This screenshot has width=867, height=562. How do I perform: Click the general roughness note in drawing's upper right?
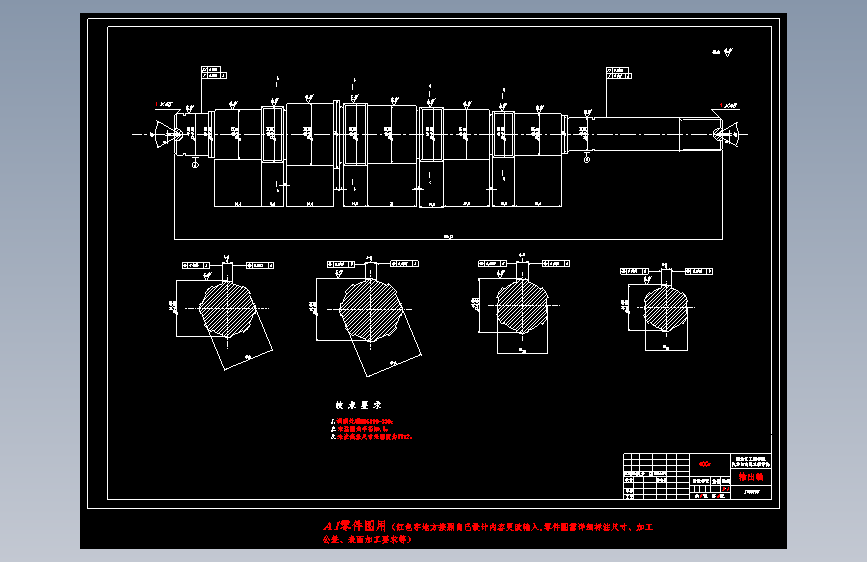722,52
